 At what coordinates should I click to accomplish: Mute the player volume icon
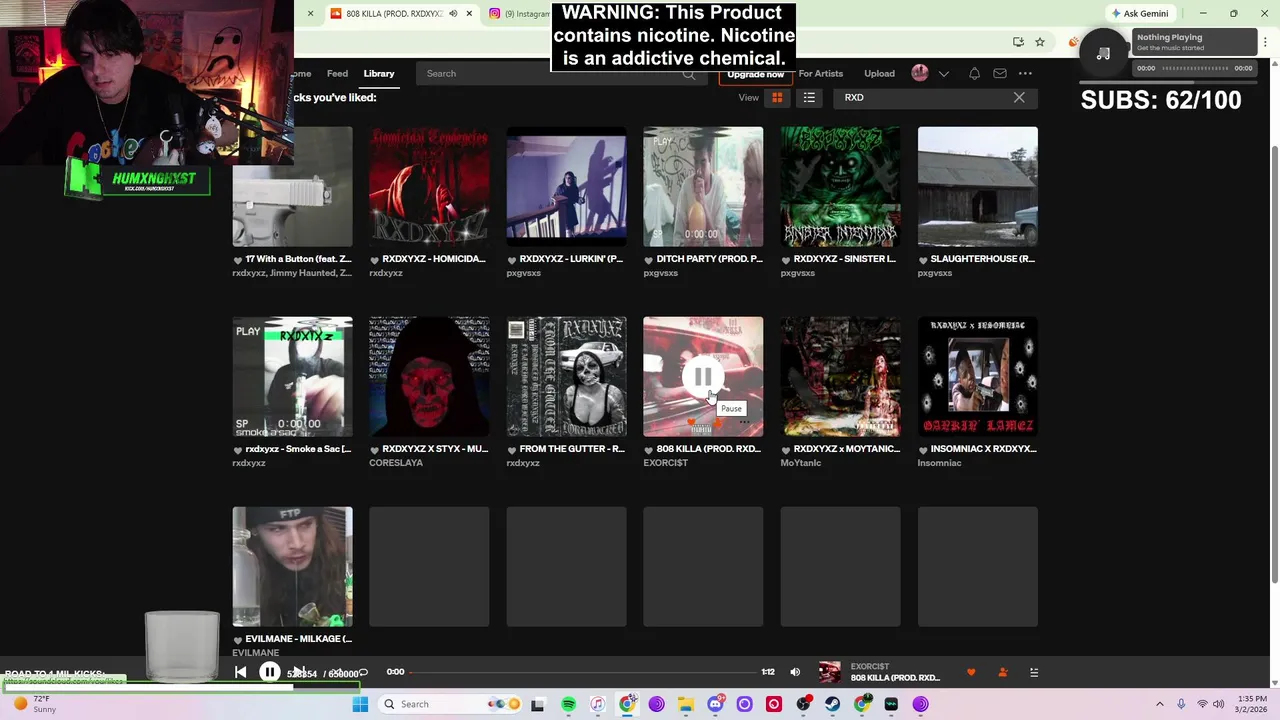point(795,672)
